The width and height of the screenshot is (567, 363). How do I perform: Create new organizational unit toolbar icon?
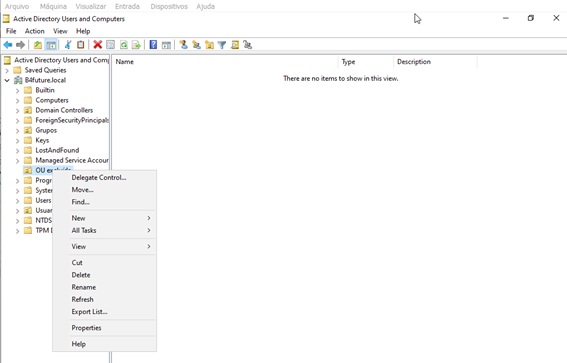pyautogui.click(x=209, y=45)
